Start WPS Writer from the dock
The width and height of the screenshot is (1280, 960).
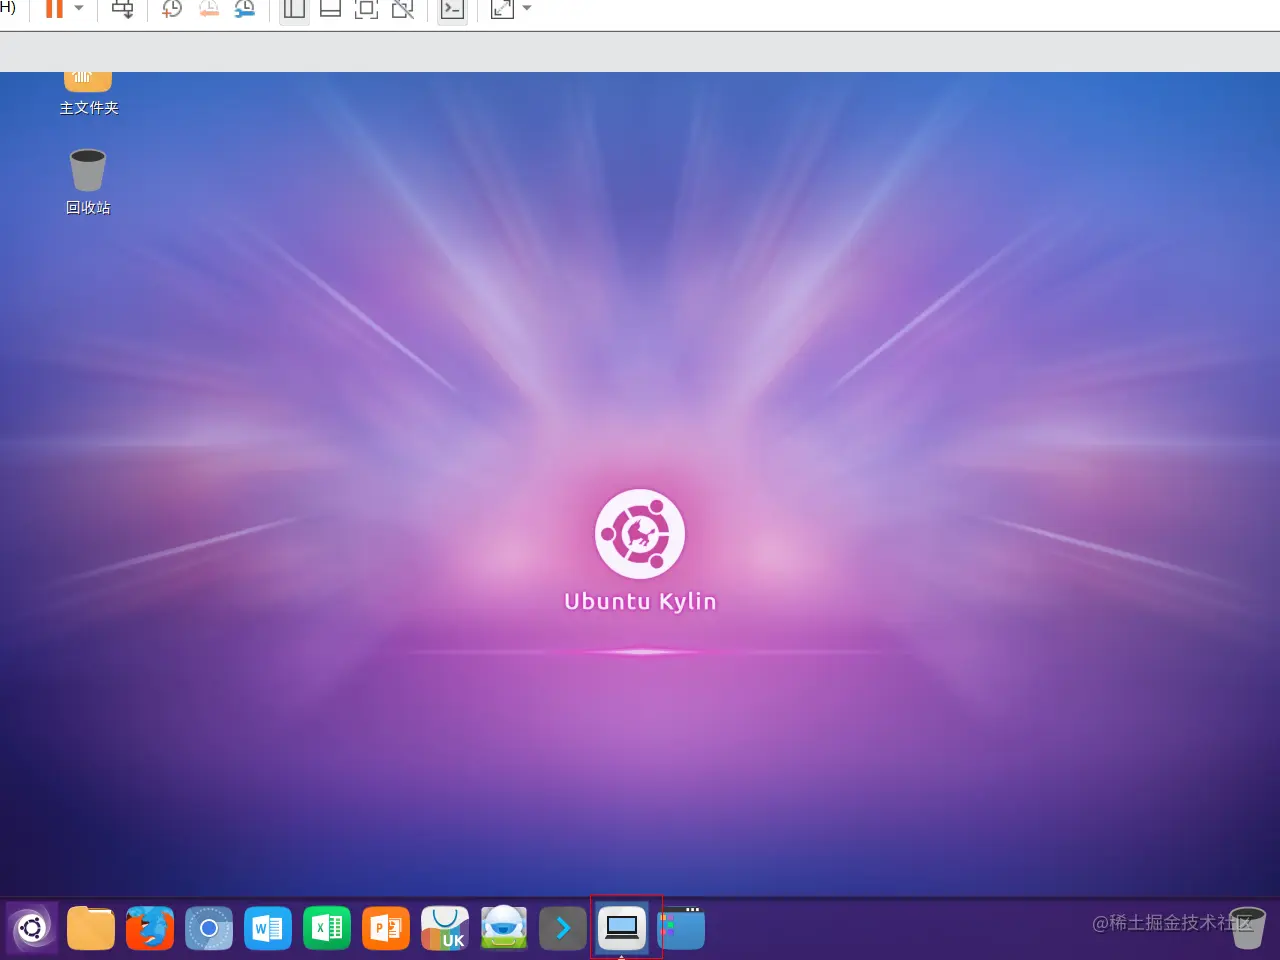click(268, 928)
